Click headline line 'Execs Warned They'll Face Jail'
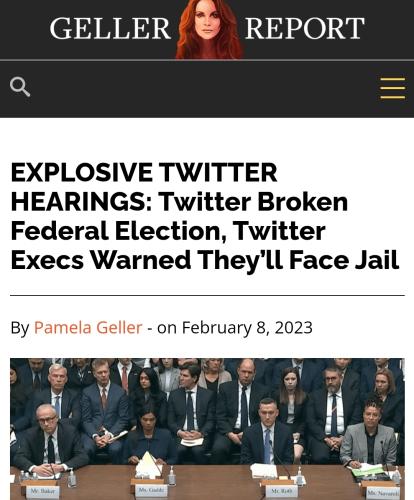Screen dimensions: 414x500 205,260
